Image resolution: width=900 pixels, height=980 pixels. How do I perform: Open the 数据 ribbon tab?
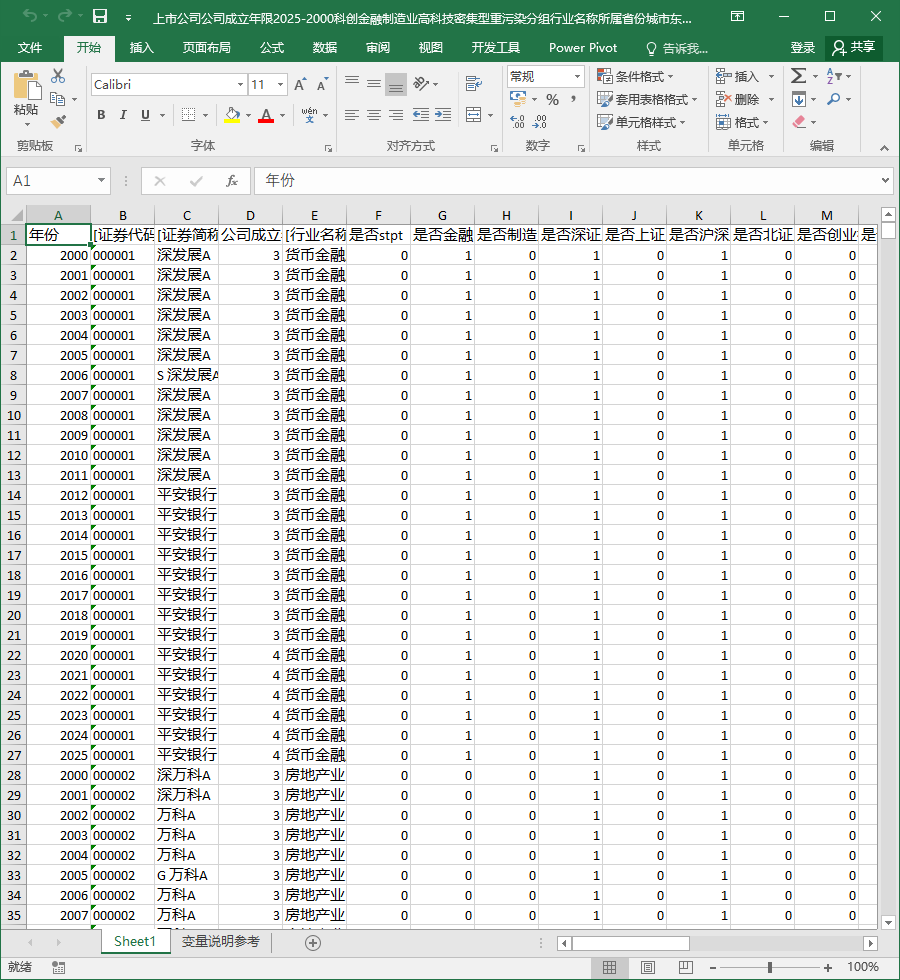pos(325,48)
